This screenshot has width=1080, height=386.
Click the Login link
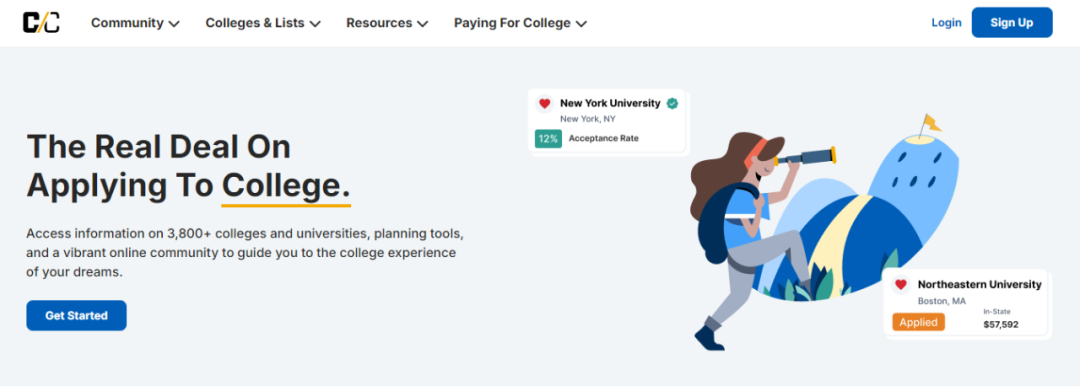tap(946, 23)
